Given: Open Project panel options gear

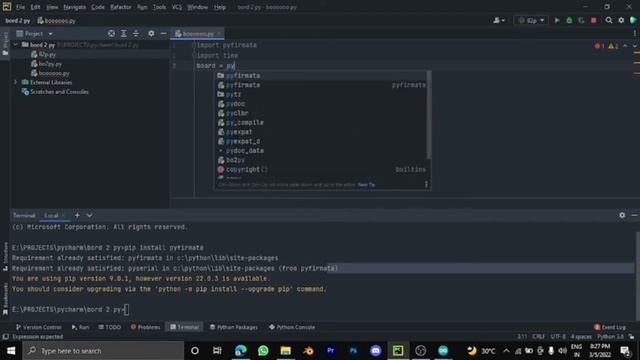Looking at the screenshot, I should tap(151, 33).
